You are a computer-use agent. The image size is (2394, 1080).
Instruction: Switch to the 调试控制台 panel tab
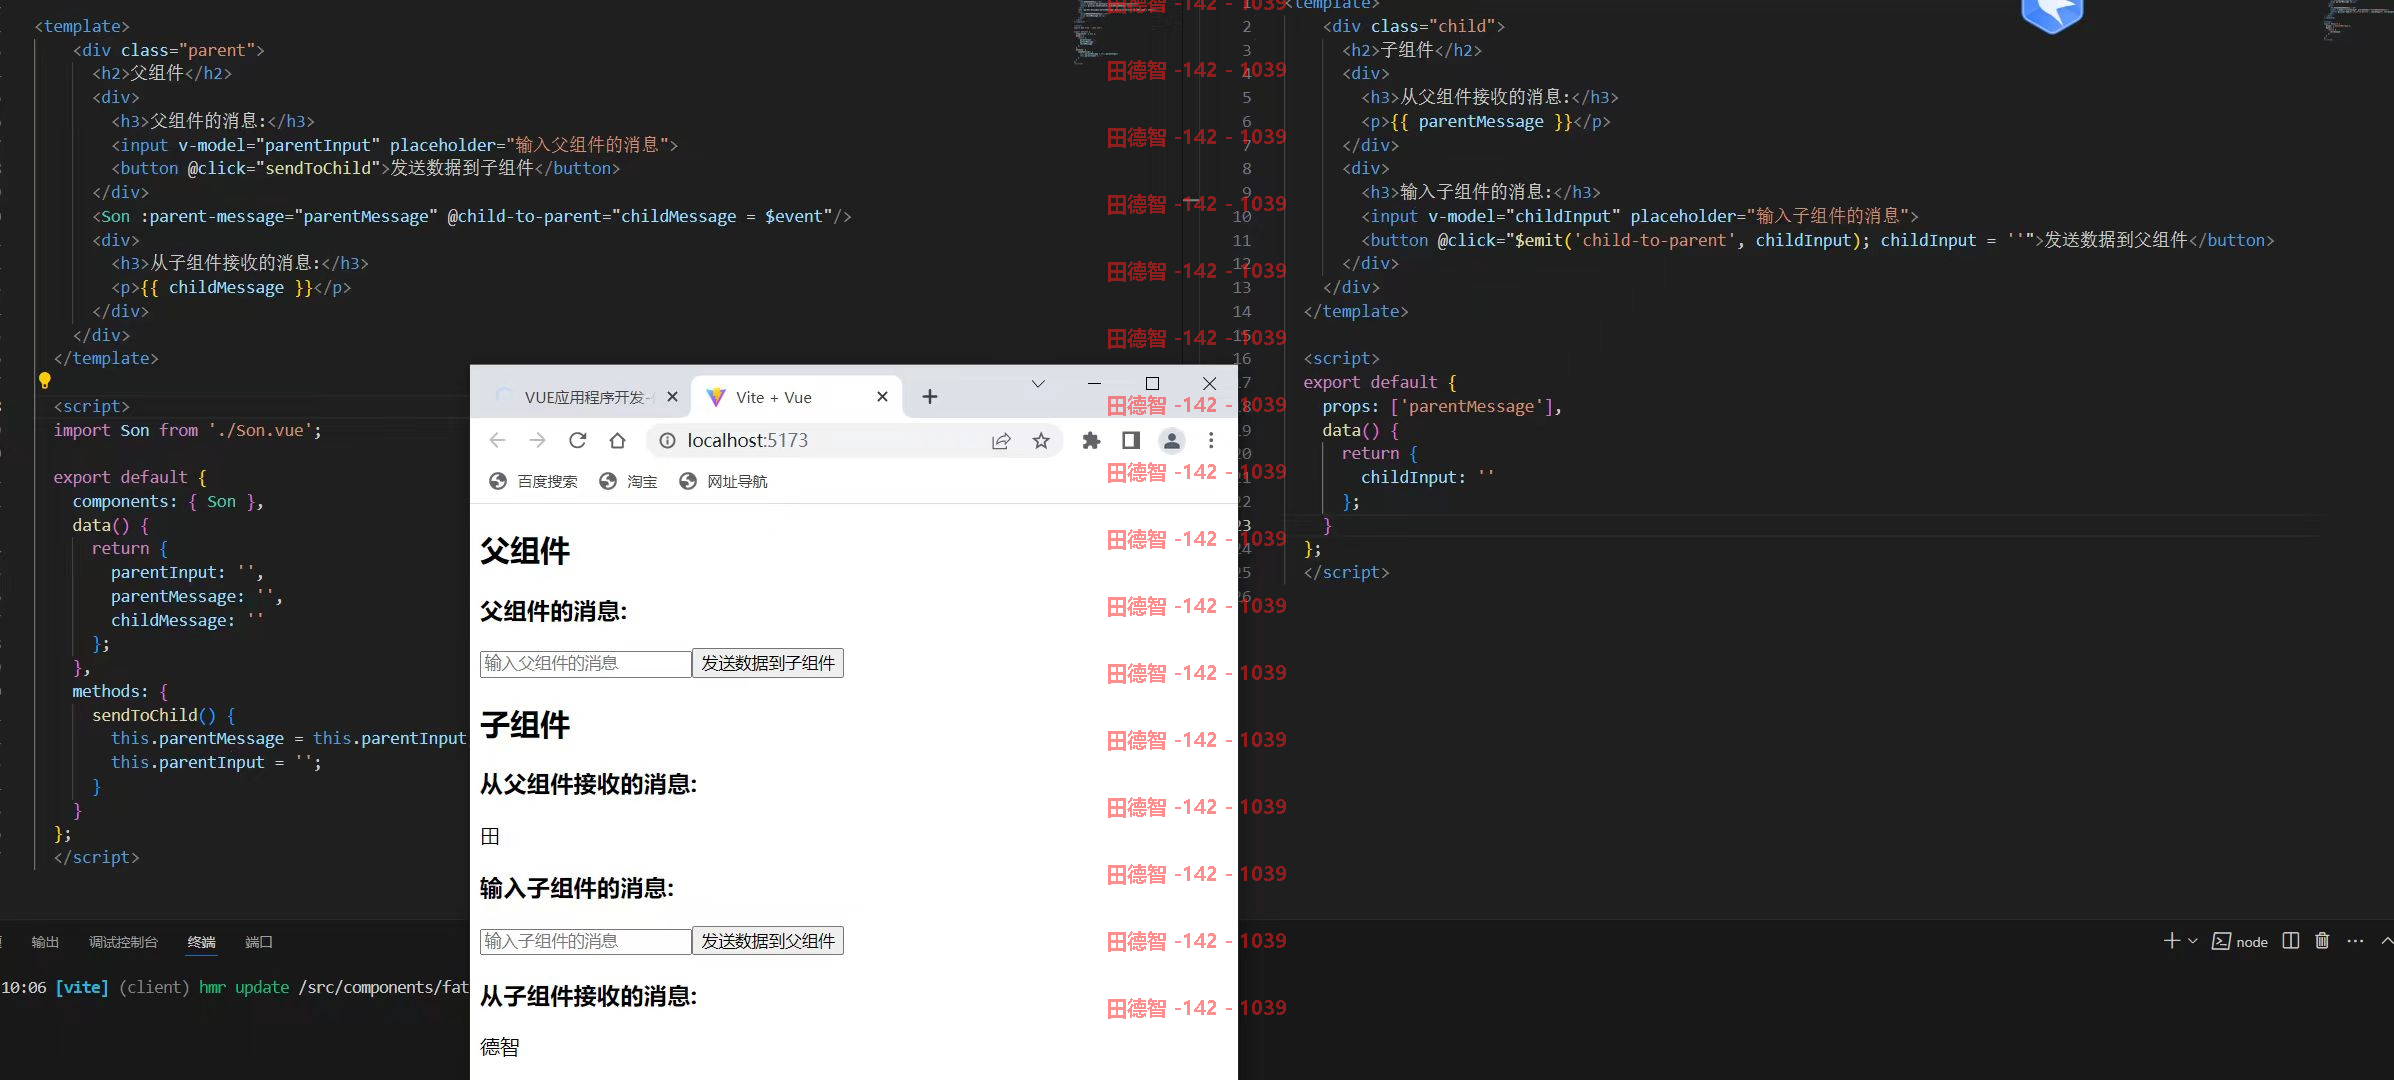123,942
